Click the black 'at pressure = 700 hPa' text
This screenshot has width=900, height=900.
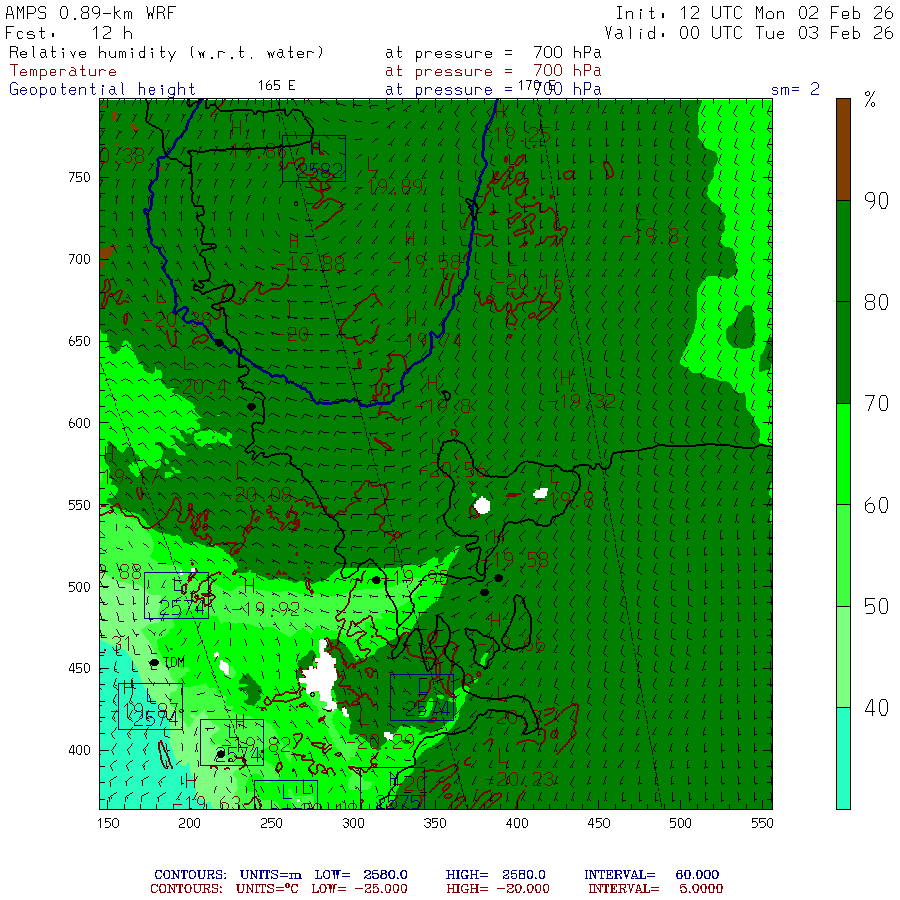coord(493,53)
